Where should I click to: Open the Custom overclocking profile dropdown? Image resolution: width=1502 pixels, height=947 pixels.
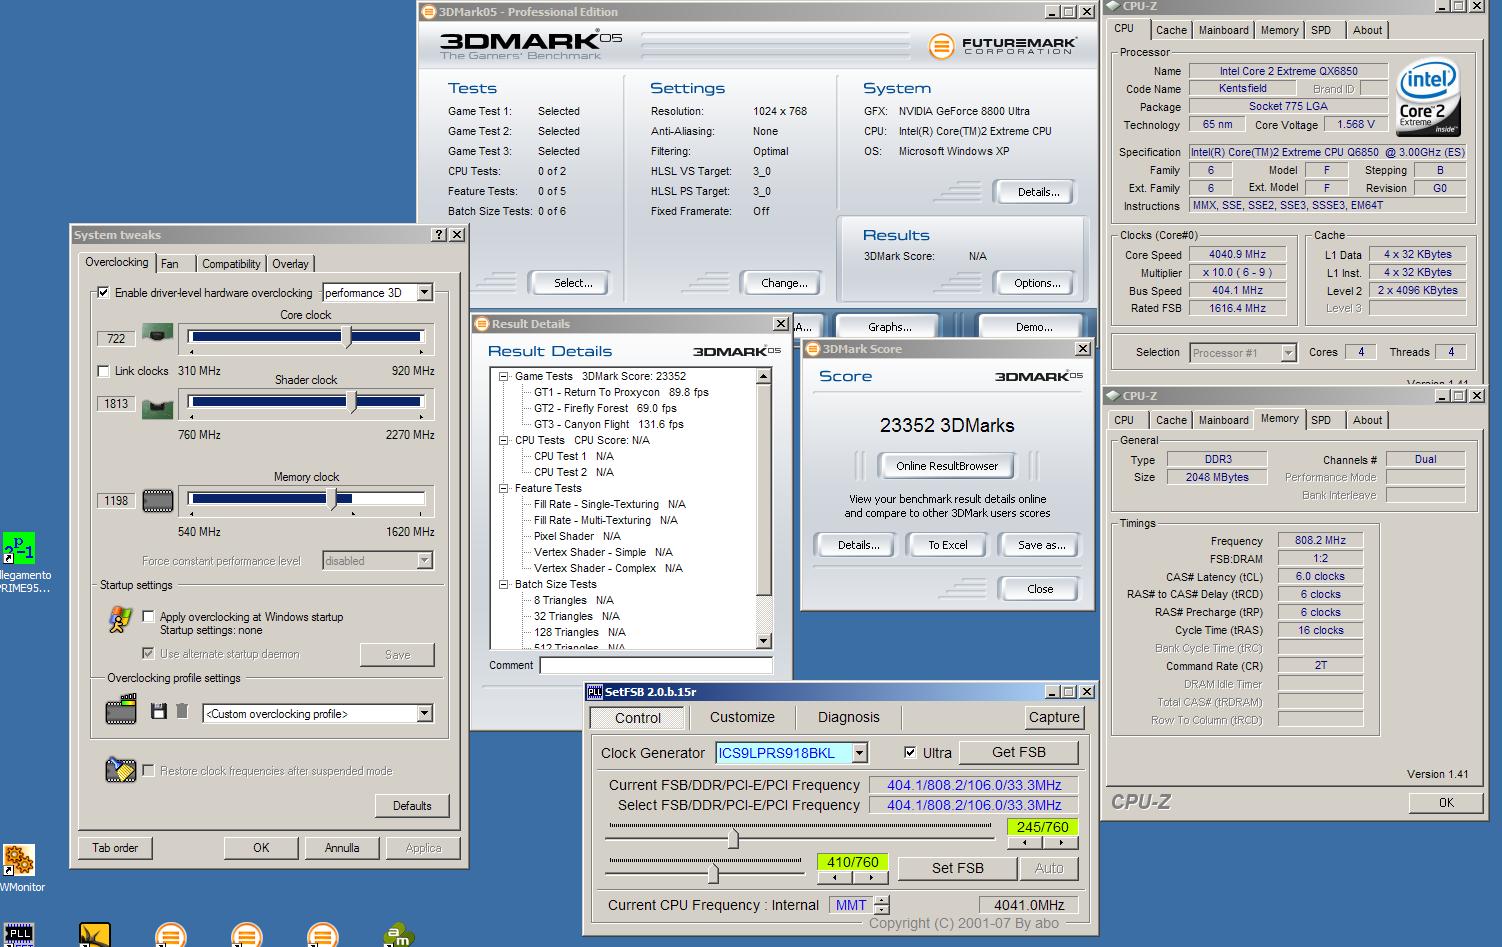[x=425, y=714]
